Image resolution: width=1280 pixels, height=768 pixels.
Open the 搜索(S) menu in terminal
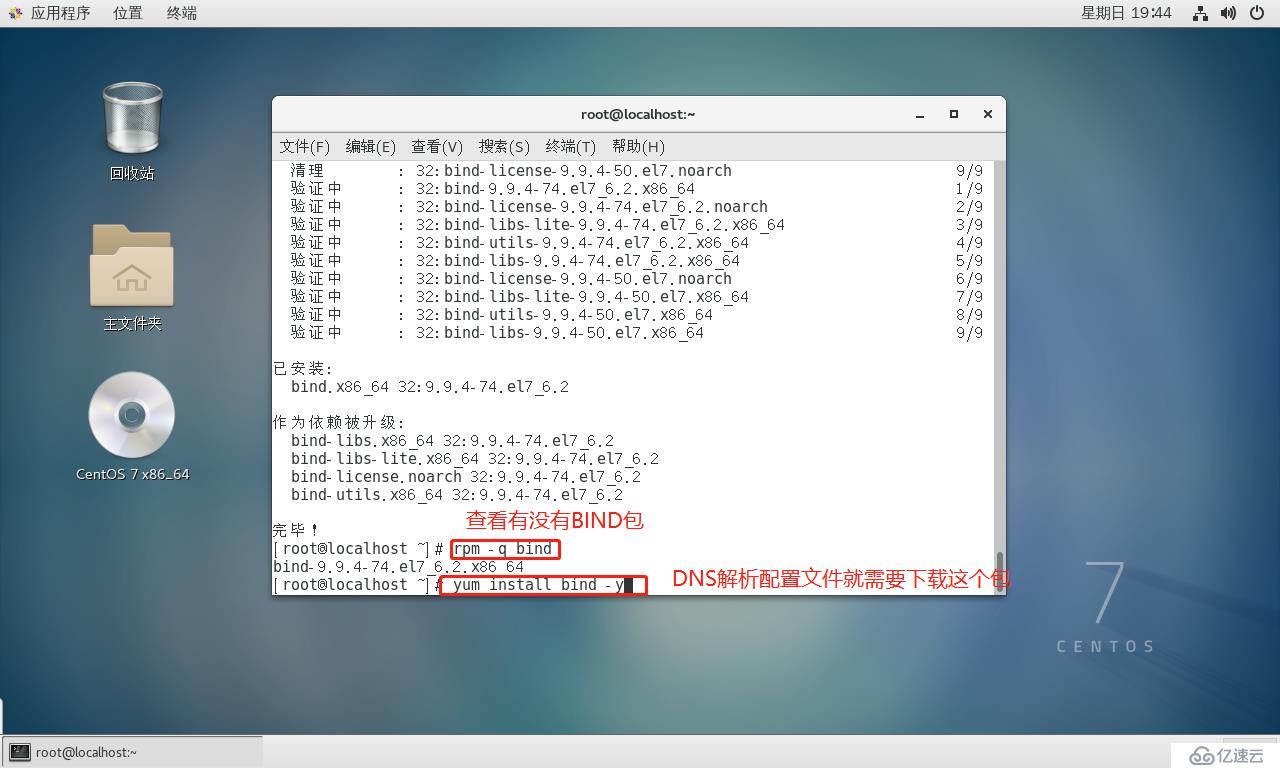pyautogui.click(x=504, y=146)
